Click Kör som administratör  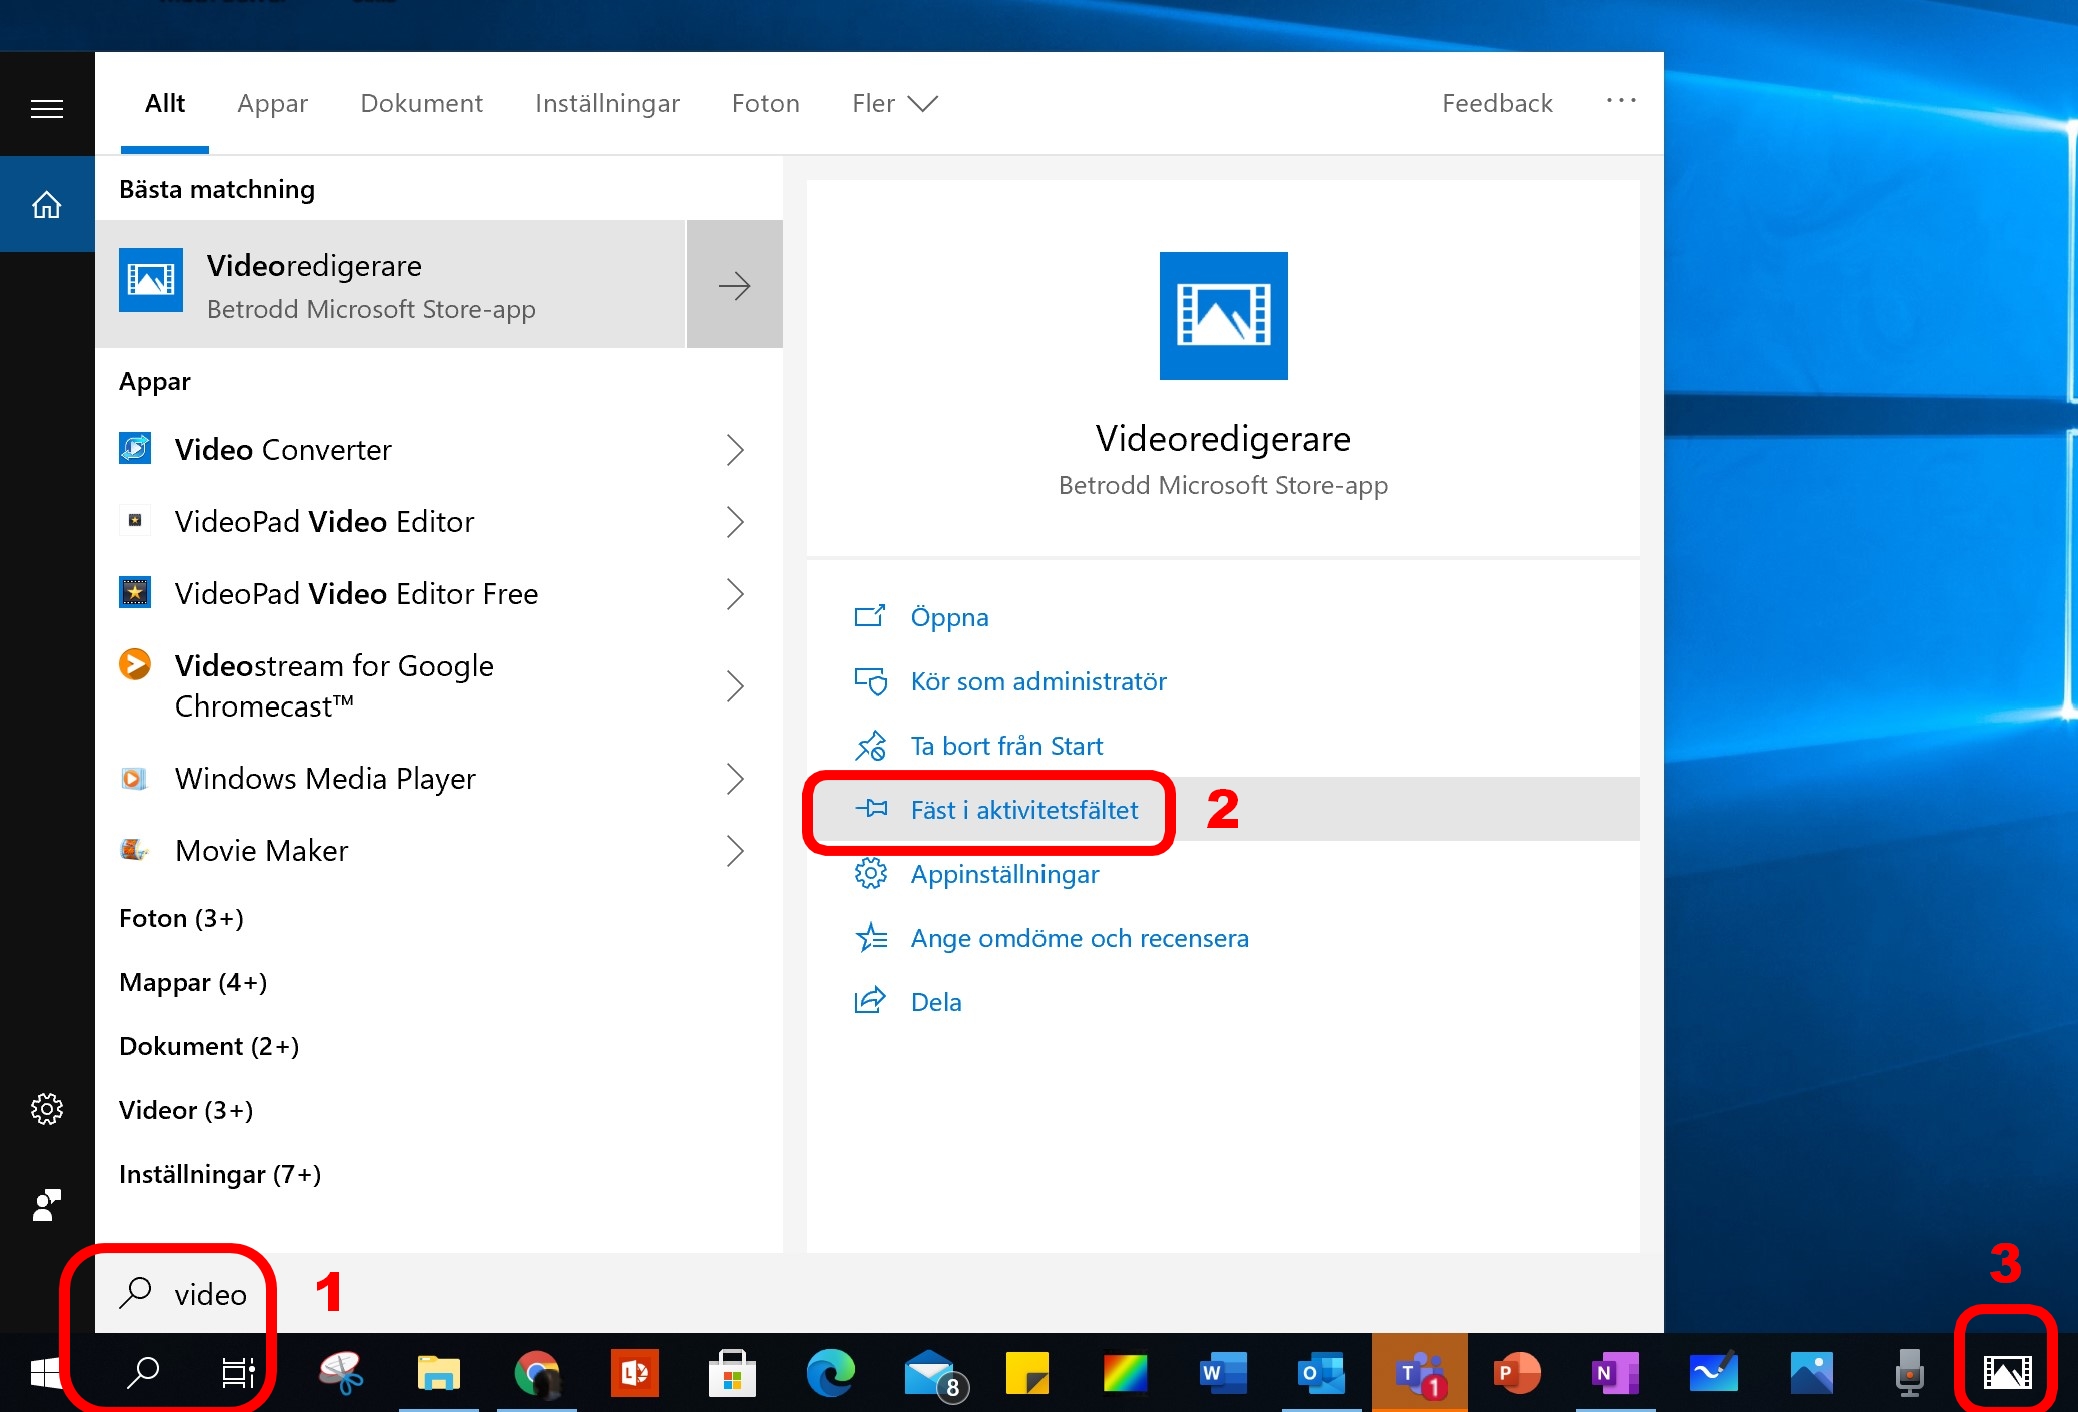coord(1038,681)
